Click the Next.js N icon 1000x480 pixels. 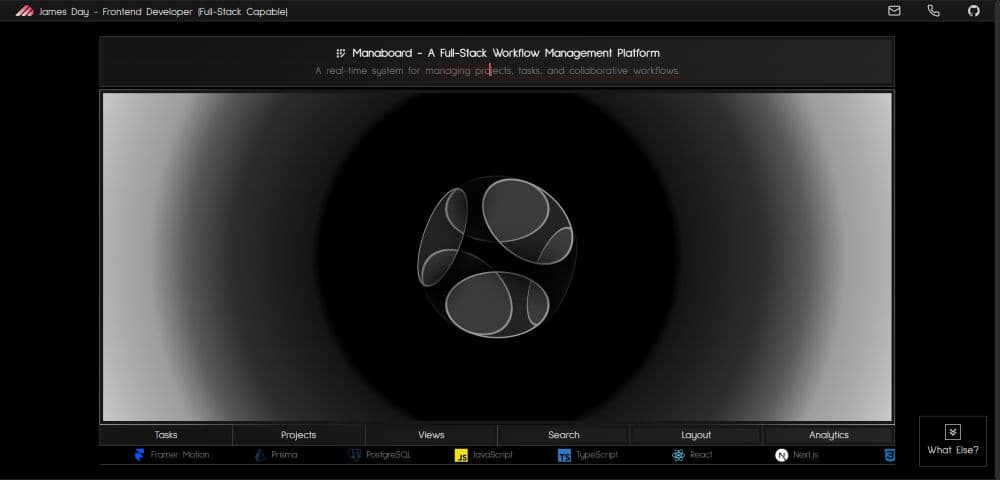[781, 455]
